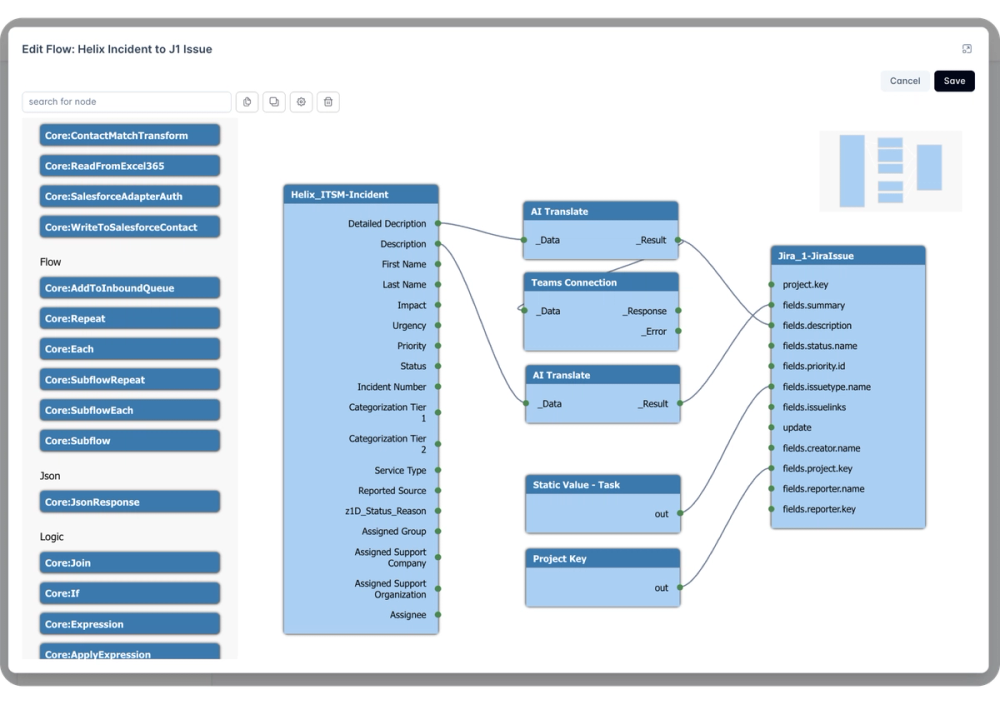Screen dimensions: 1000x705
Task: Click the duplicate node icon
Action: (274, 101)
